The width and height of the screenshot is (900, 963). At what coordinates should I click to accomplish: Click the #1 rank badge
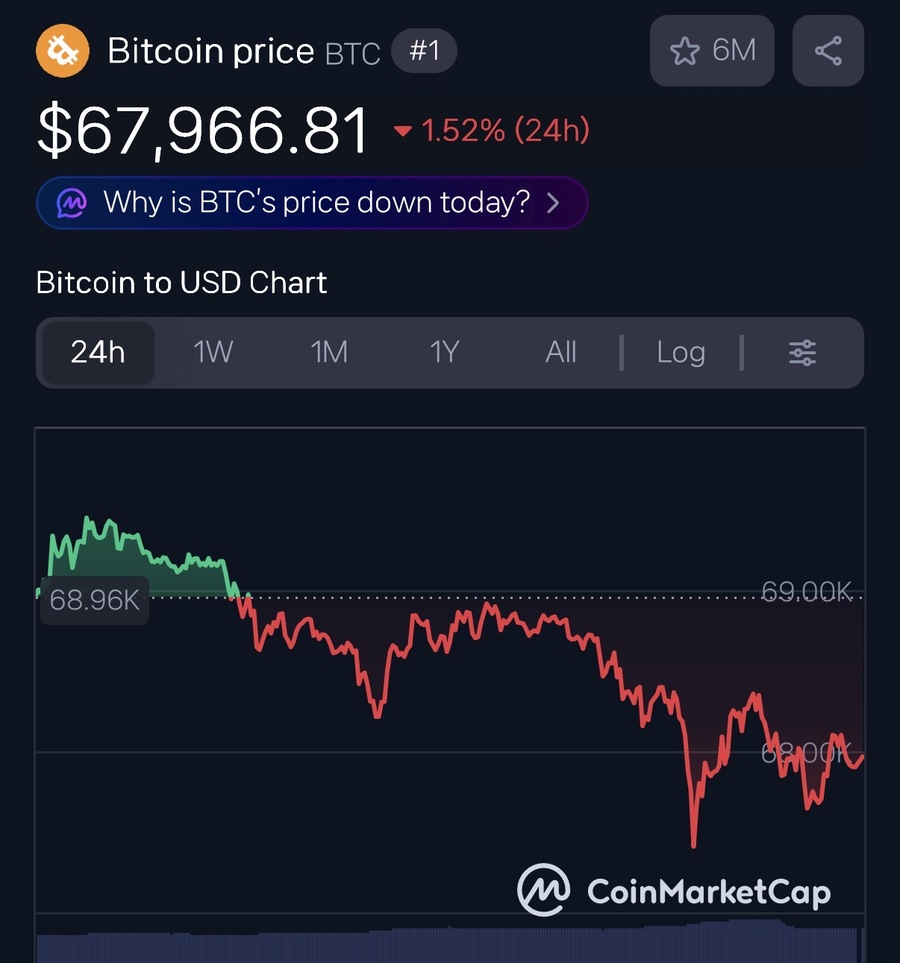click(x=424, y=50)
